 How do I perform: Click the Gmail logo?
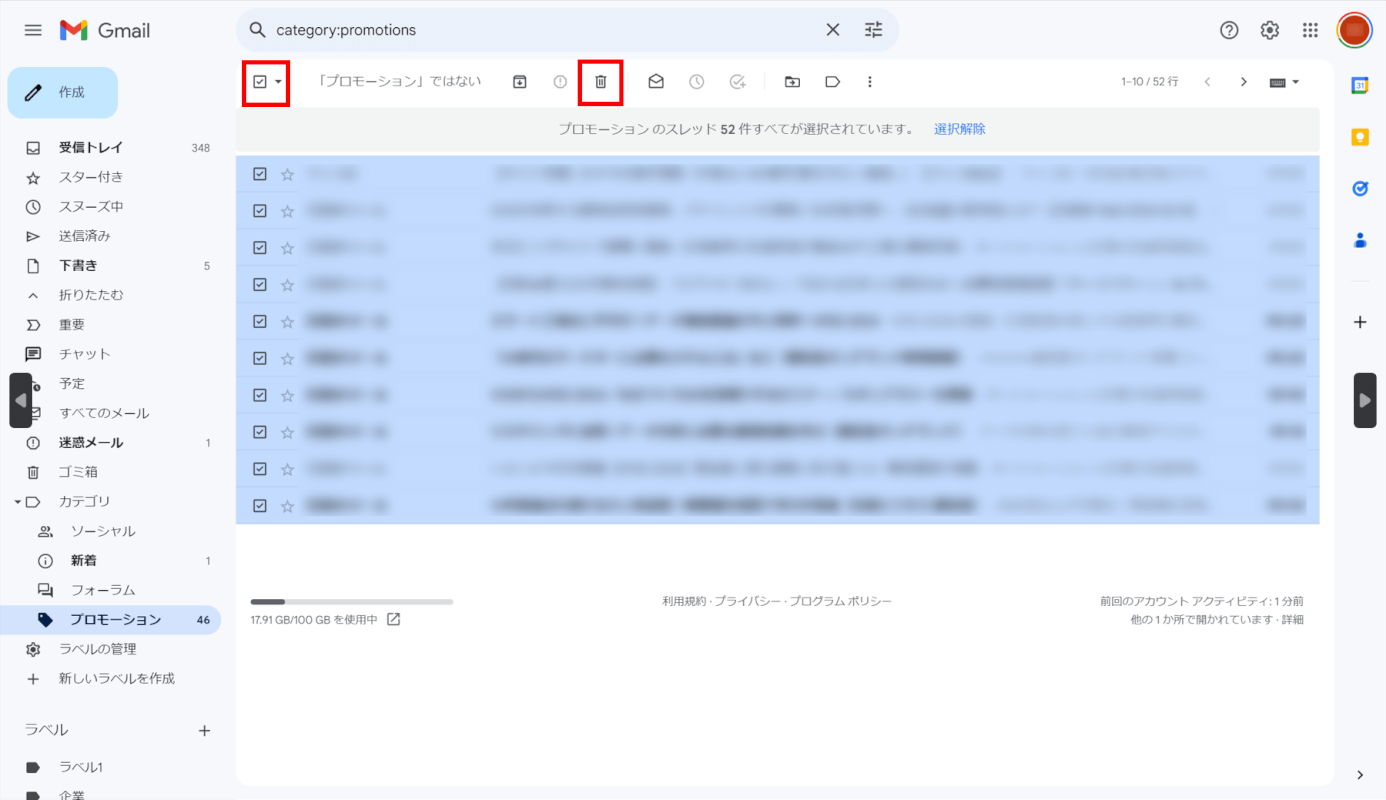105,30
